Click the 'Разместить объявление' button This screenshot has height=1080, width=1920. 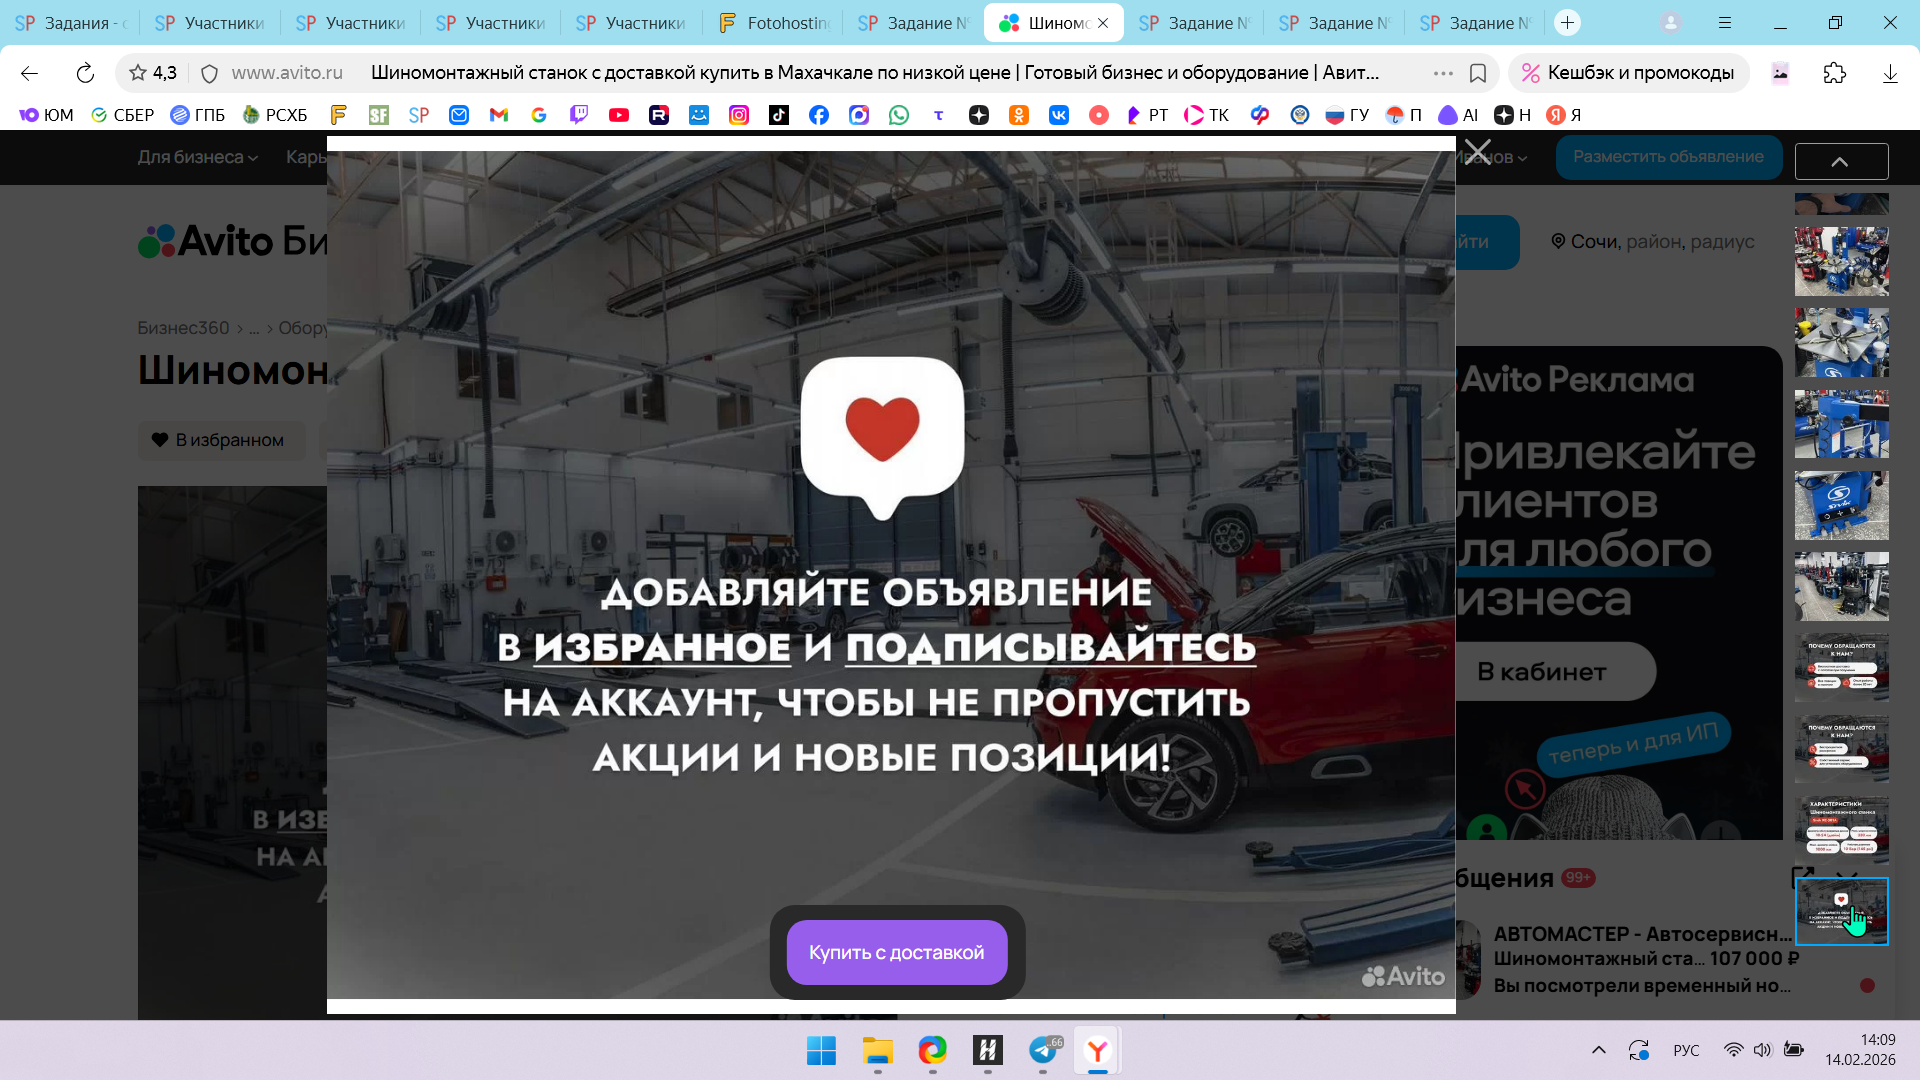(x=1668, y=157)
